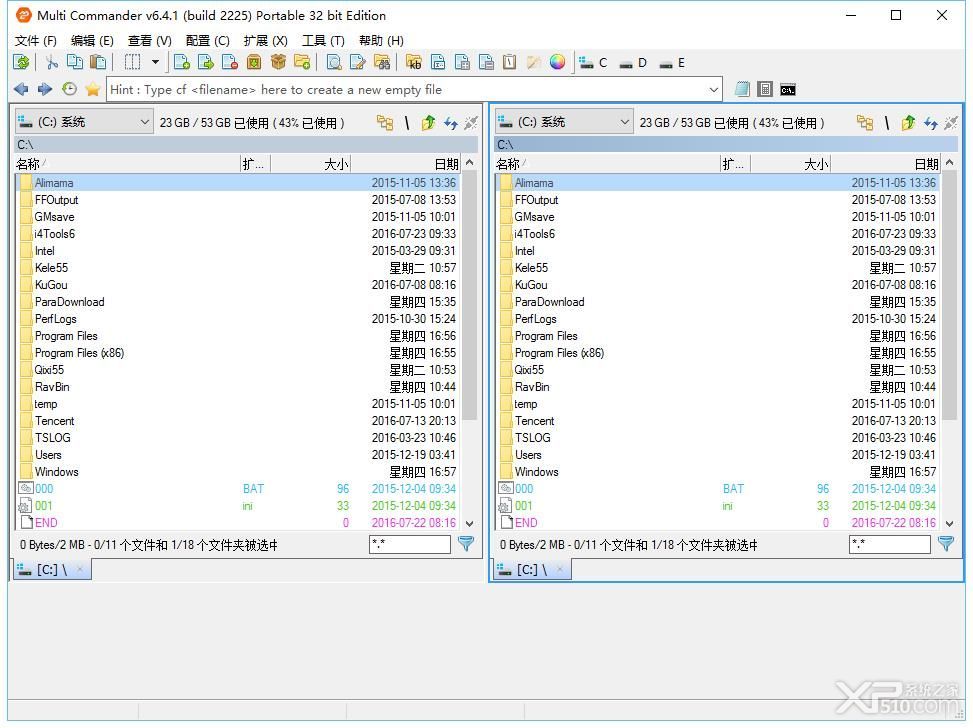Open the 配置 (C) menu

coord(207,41)
